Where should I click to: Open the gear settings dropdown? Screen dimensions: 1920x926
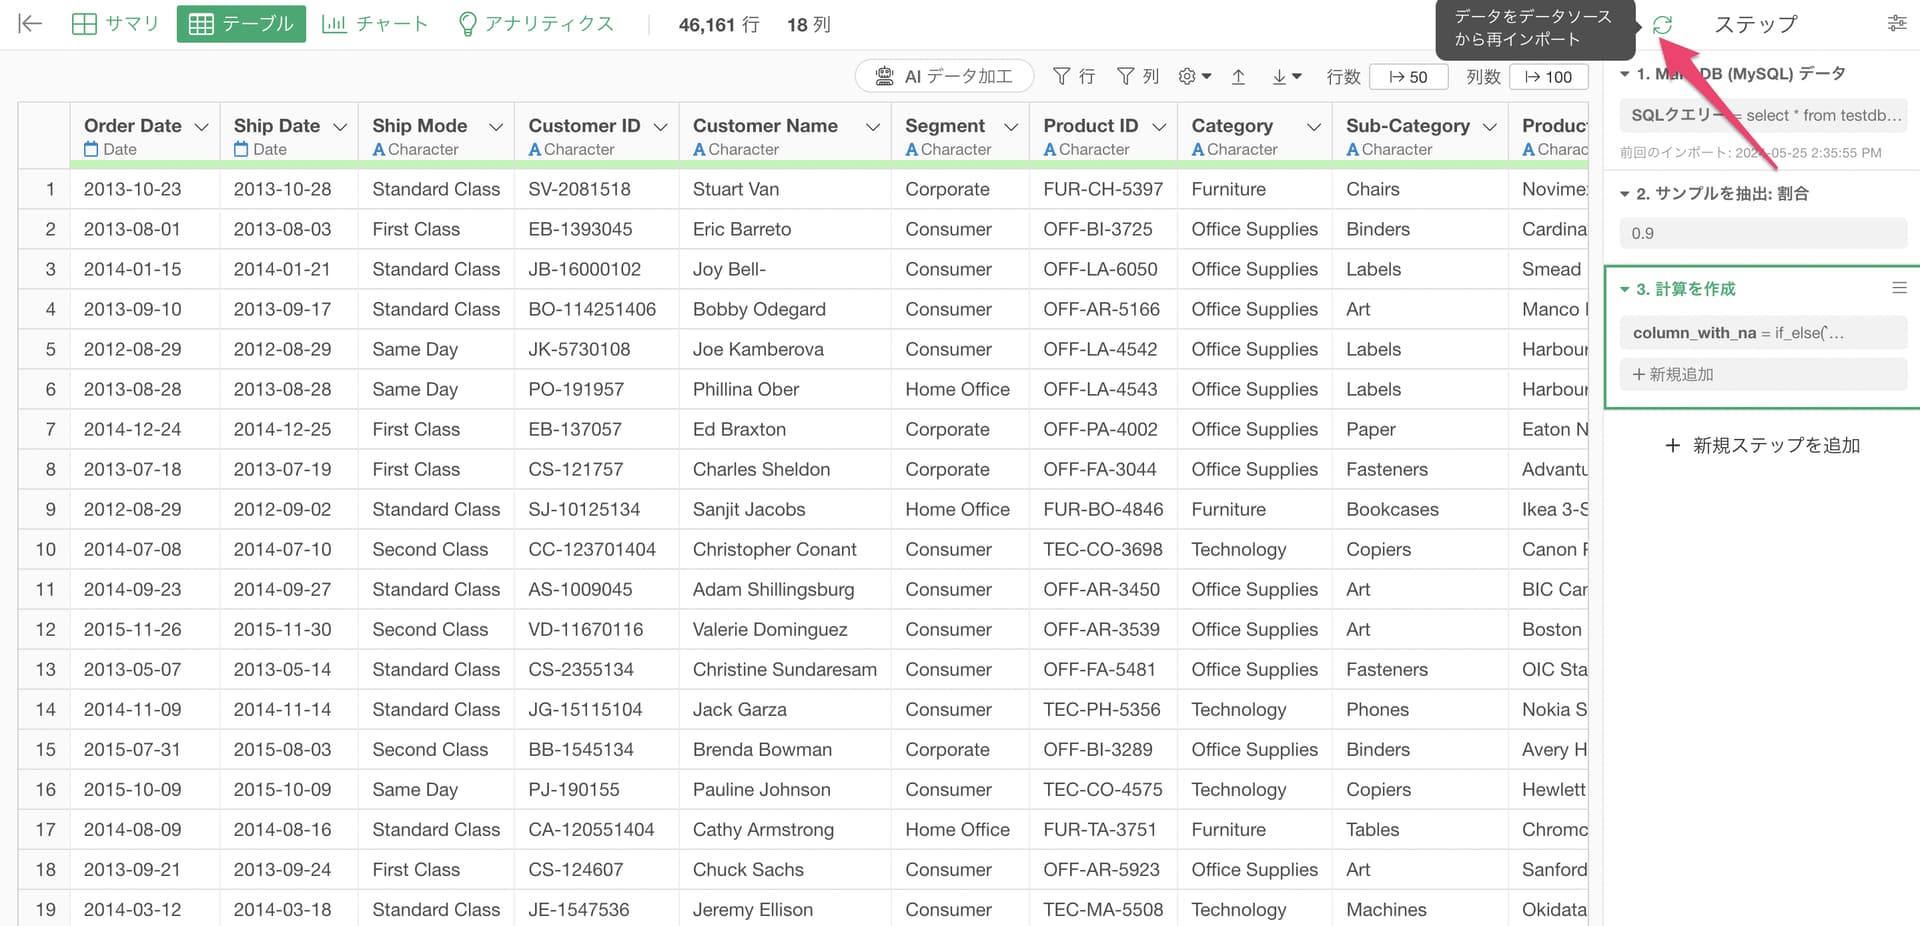click(x=1195, y=76)
